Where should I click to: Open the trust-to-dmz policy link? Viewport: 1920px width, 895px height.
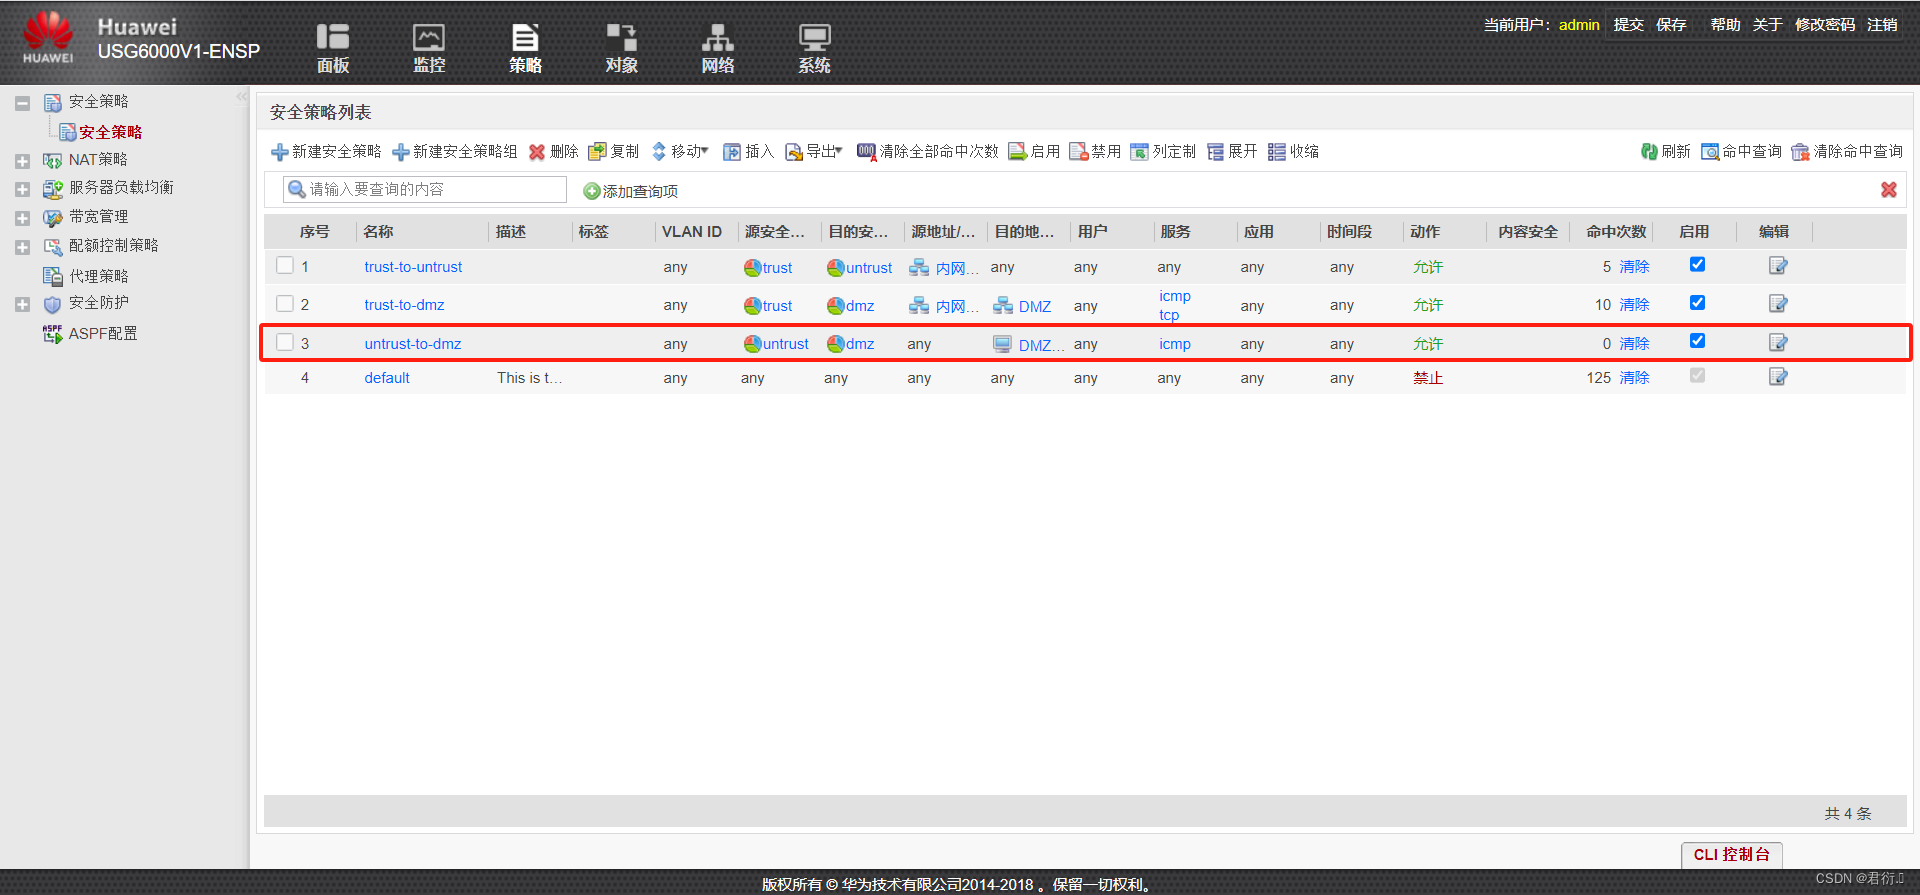point(404,305)
